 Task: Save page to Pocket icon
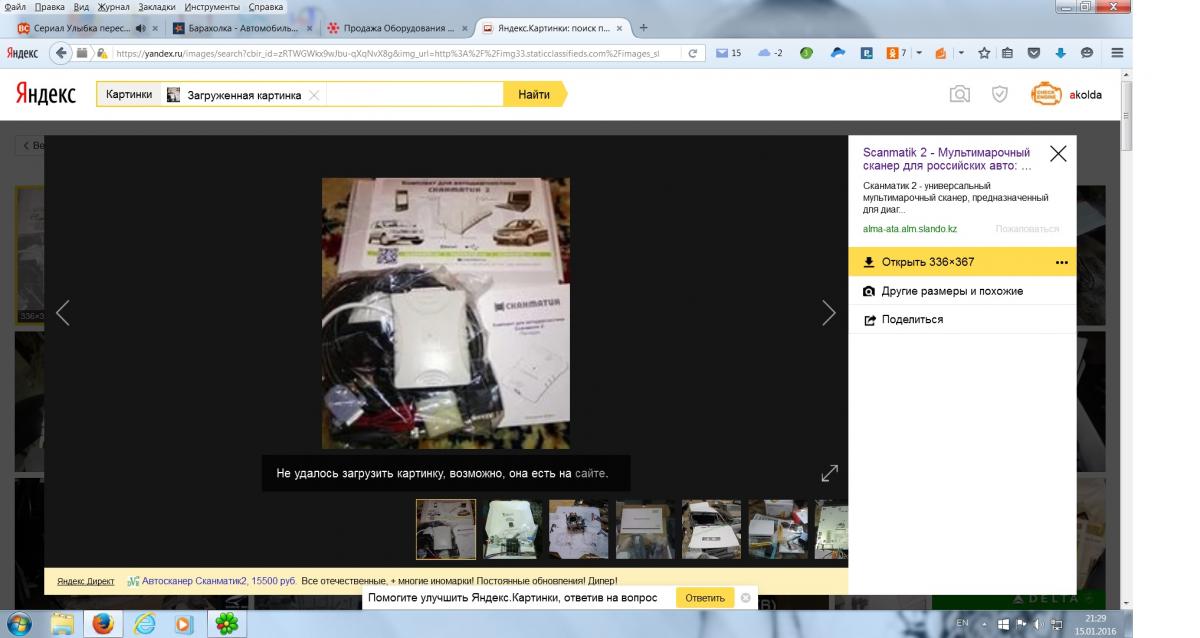click(x=1035, y=53)
